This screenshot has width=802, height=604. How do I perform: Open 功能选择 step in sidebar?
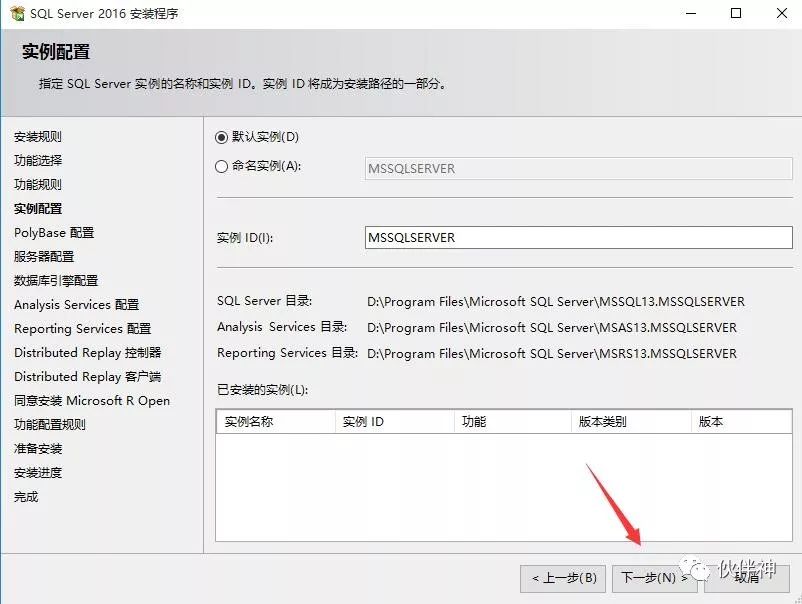click(x=38, y=161)
